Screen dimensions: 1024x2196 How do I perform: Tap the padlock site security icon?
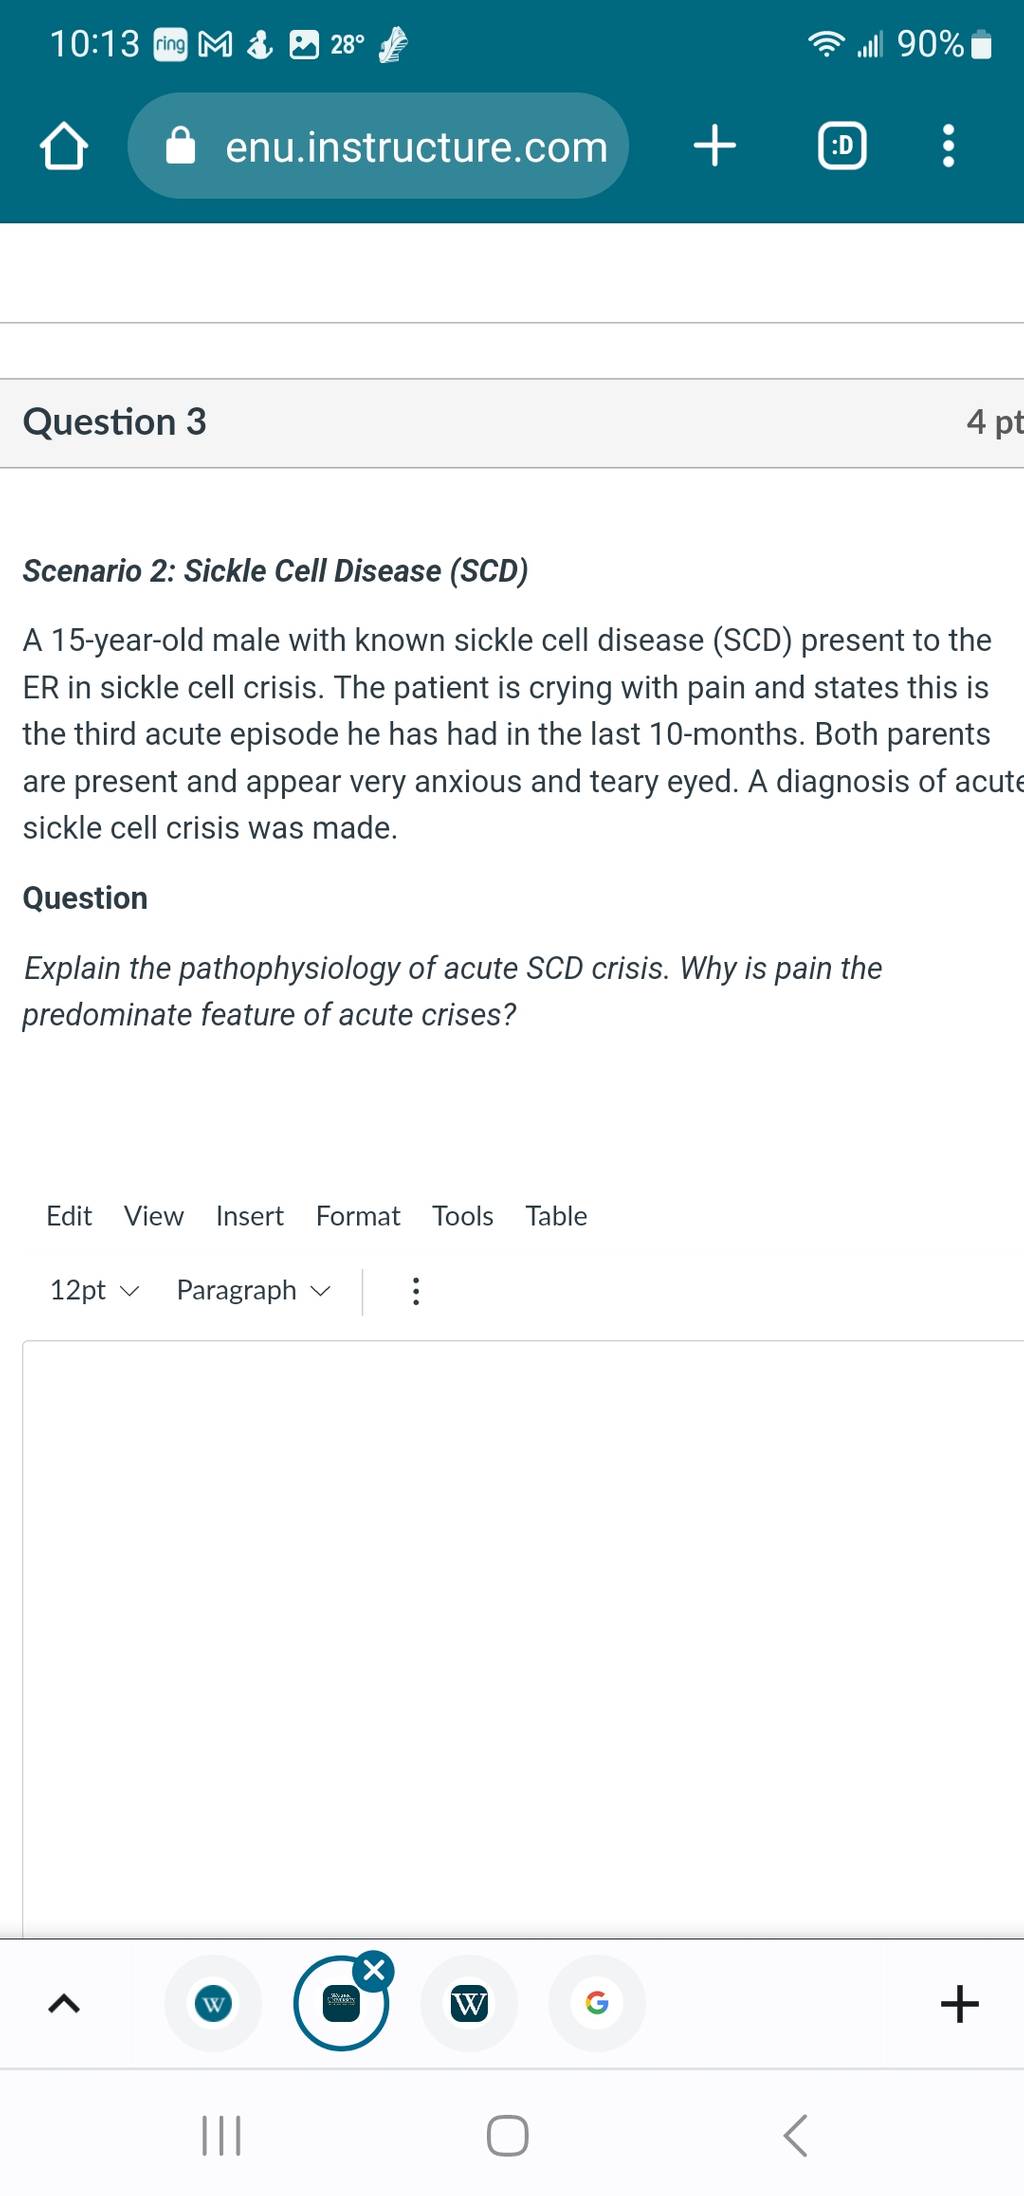pyautogui.click(x=180, y=146)
